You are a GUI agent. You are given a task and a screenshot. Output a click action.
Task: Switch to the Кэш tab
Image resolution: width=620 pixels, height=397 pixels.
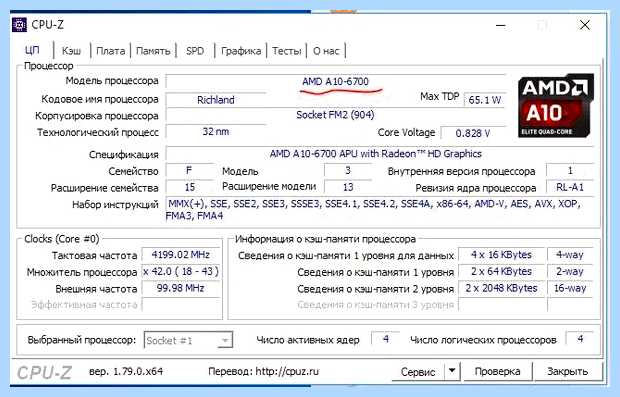(72, 51)
